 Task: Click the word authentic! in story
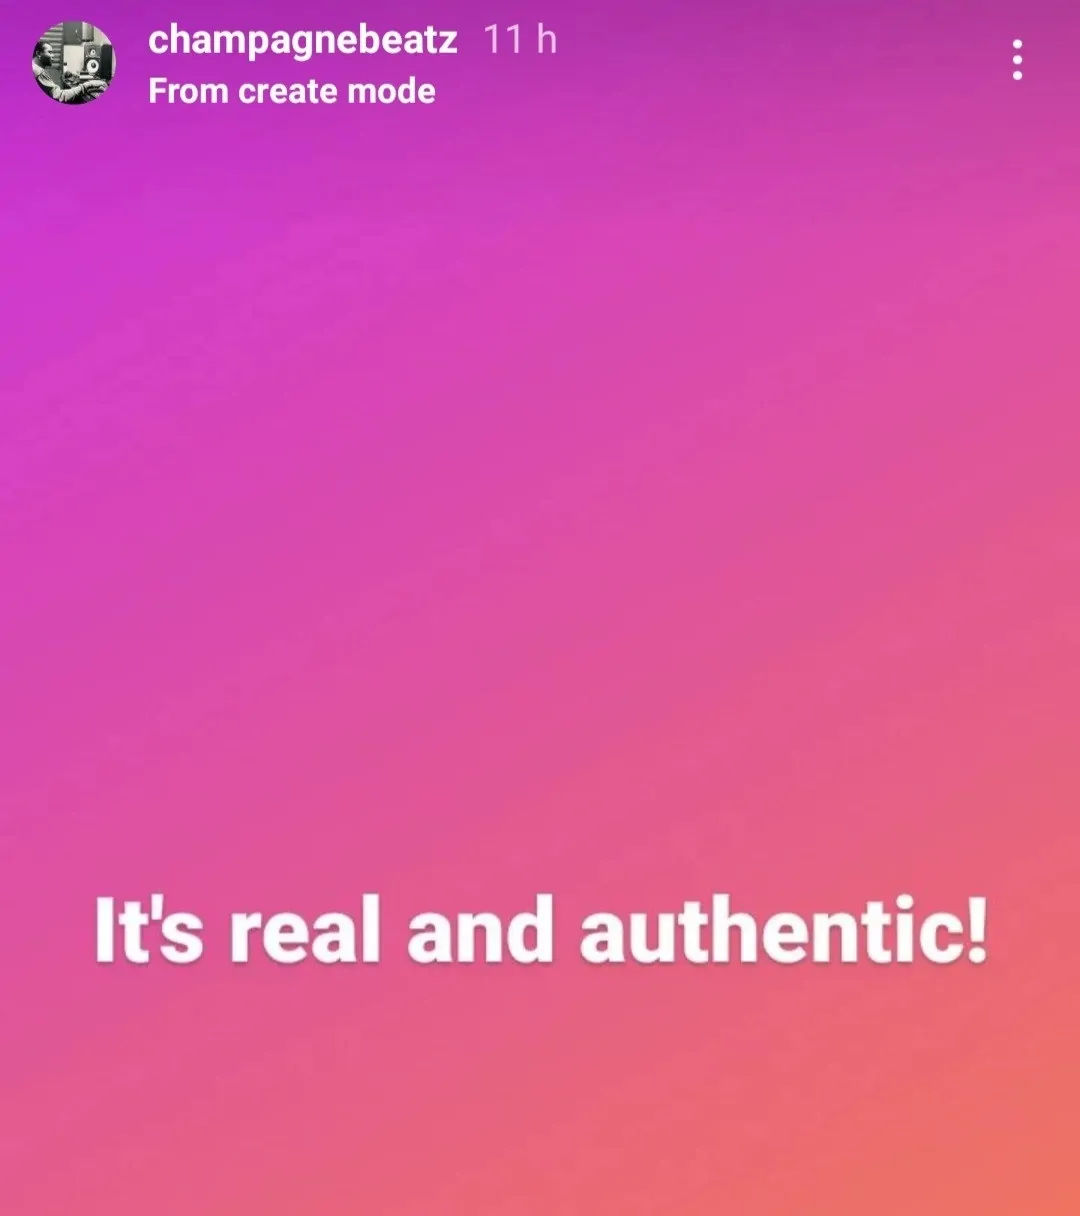(784, 930)
